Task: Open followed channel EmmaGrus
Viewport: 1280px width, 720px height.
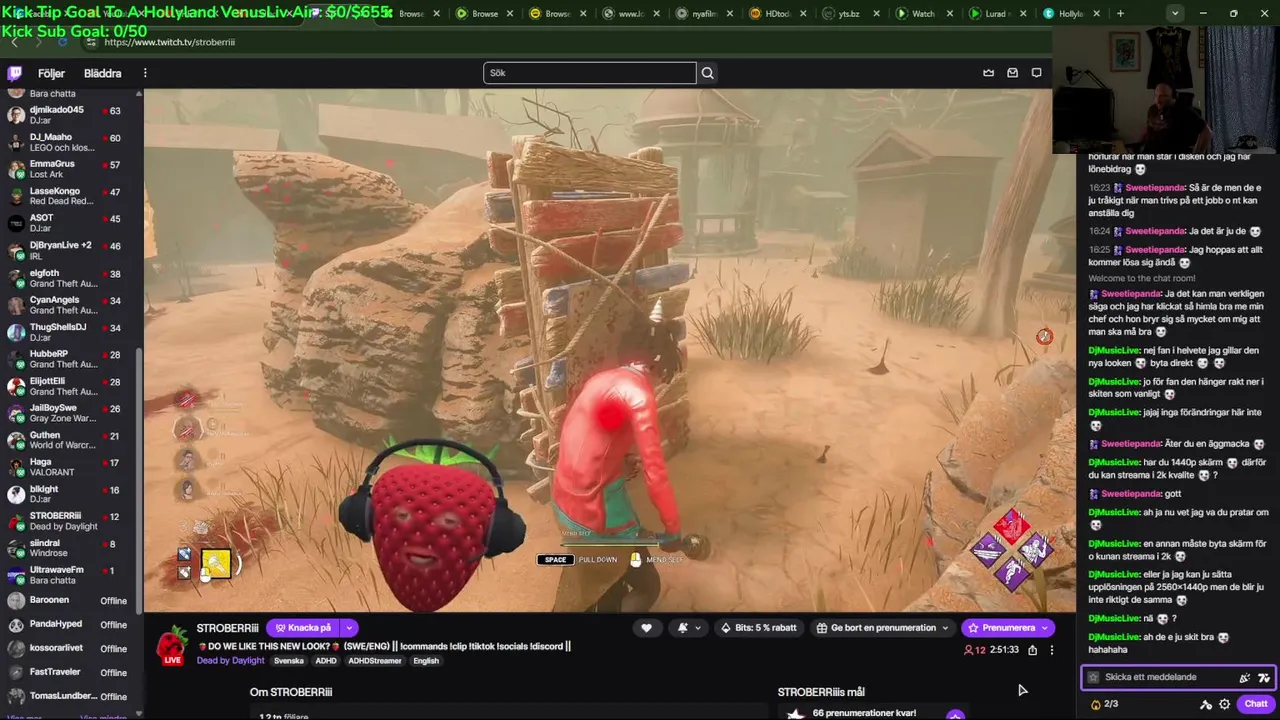Action: pyautogui.click(x=70, y=169)
